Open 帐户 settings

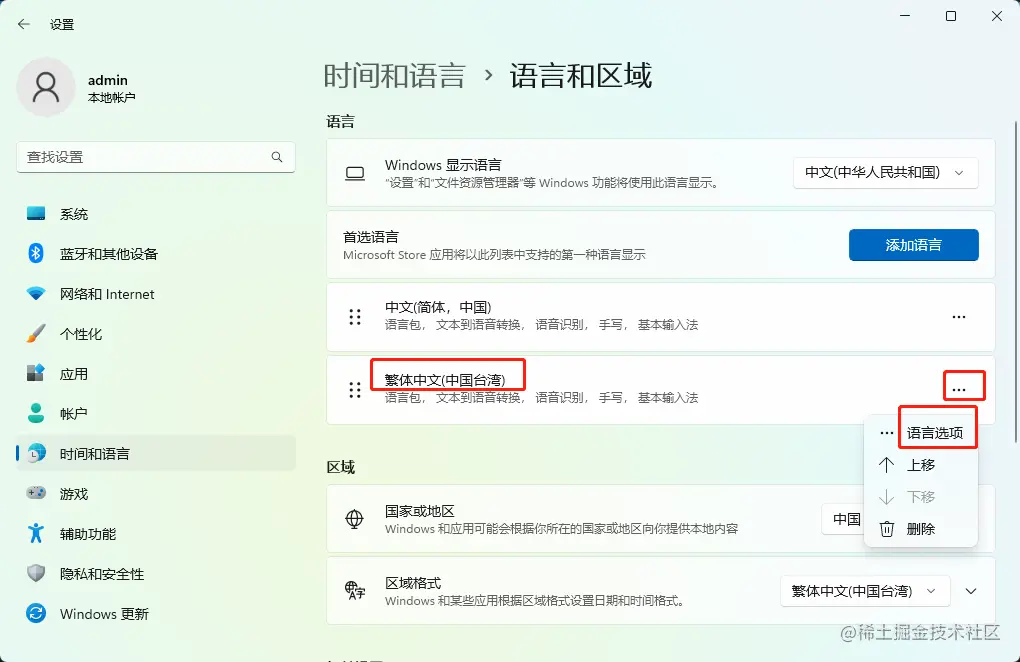coord(156,414)
